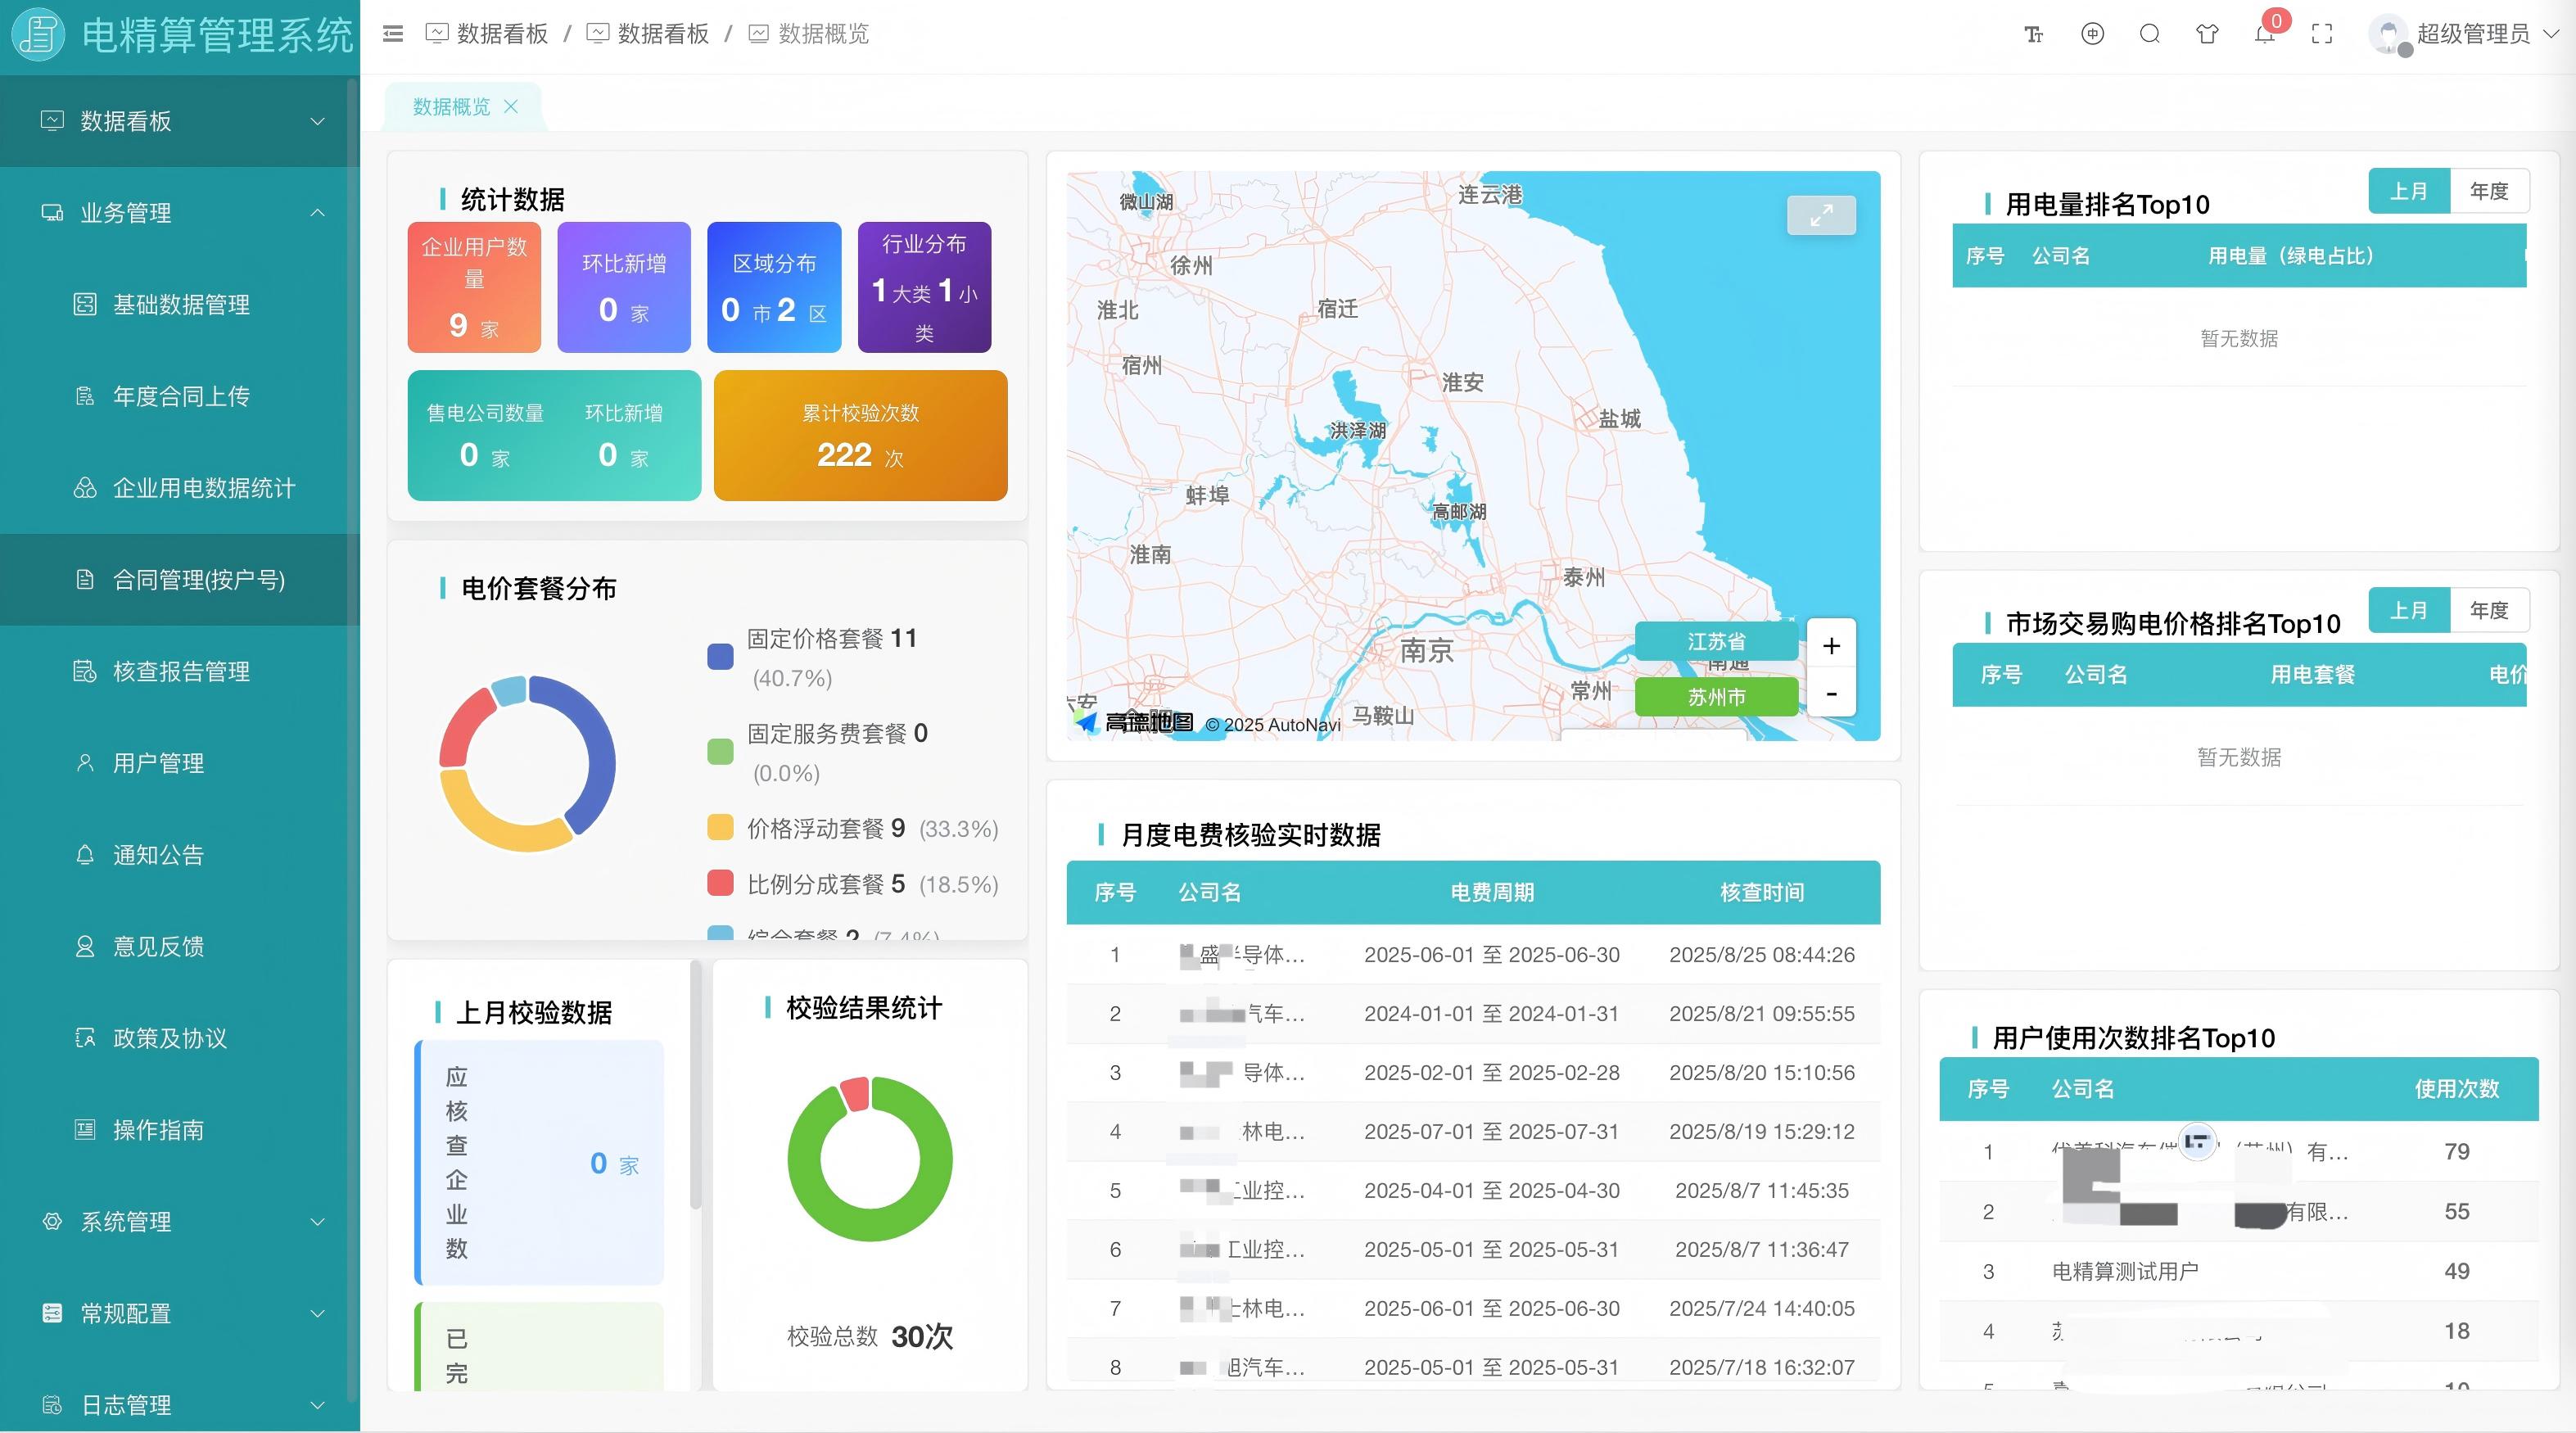This screenshot has height=1433, width=2576.
Task: Click the 江苏省 map button
Action: (1716, 641)
